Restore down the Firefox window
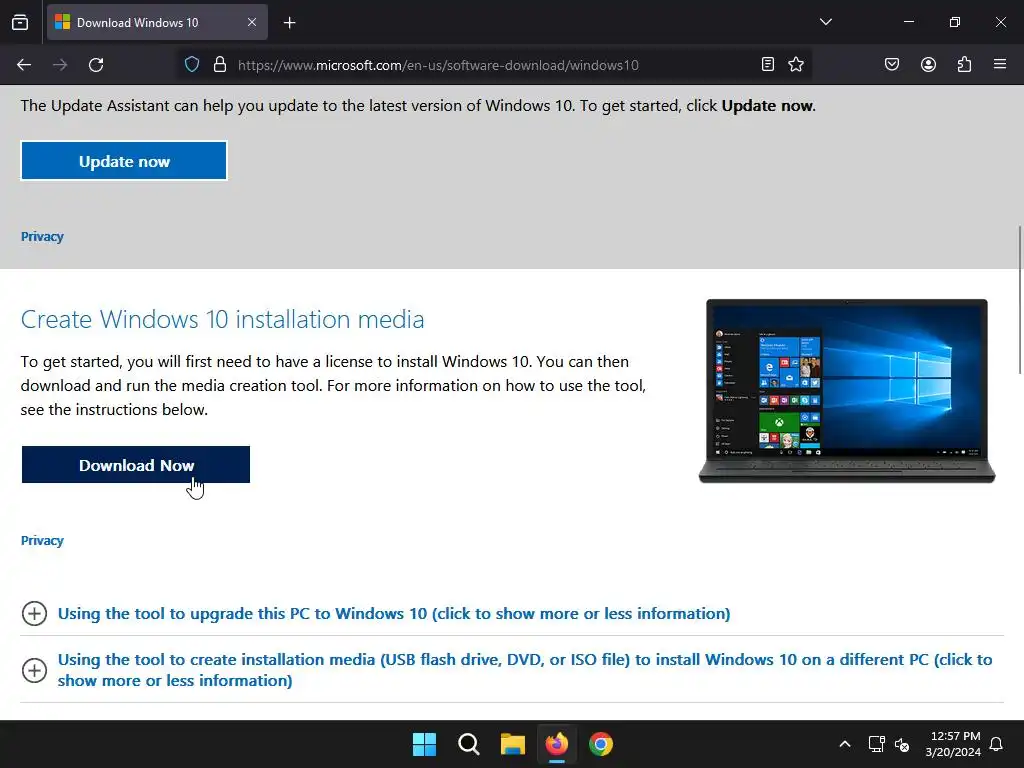 [955, 22]
